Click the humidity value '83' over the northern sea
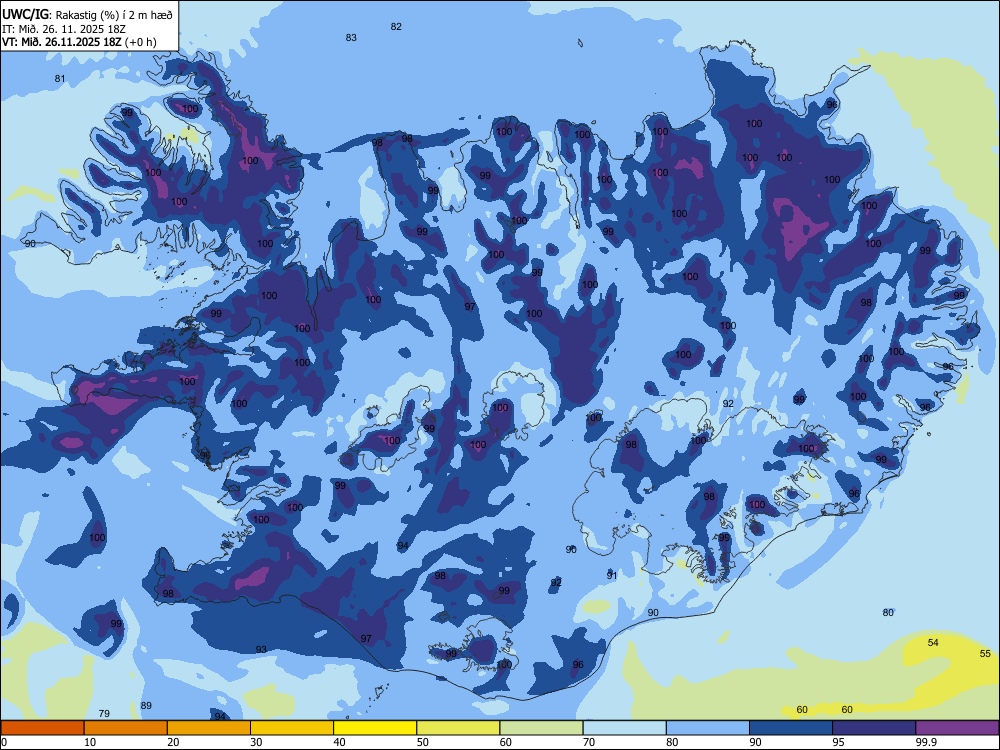The image size is (1000, 750). point(351,38)
